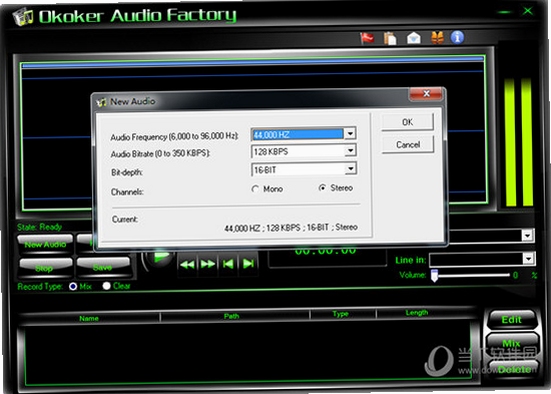Viewport: 551px width, 394px height.
Task: Click the rewind double-arrow button
Action: pyautogui.click(x=187, y=264)
